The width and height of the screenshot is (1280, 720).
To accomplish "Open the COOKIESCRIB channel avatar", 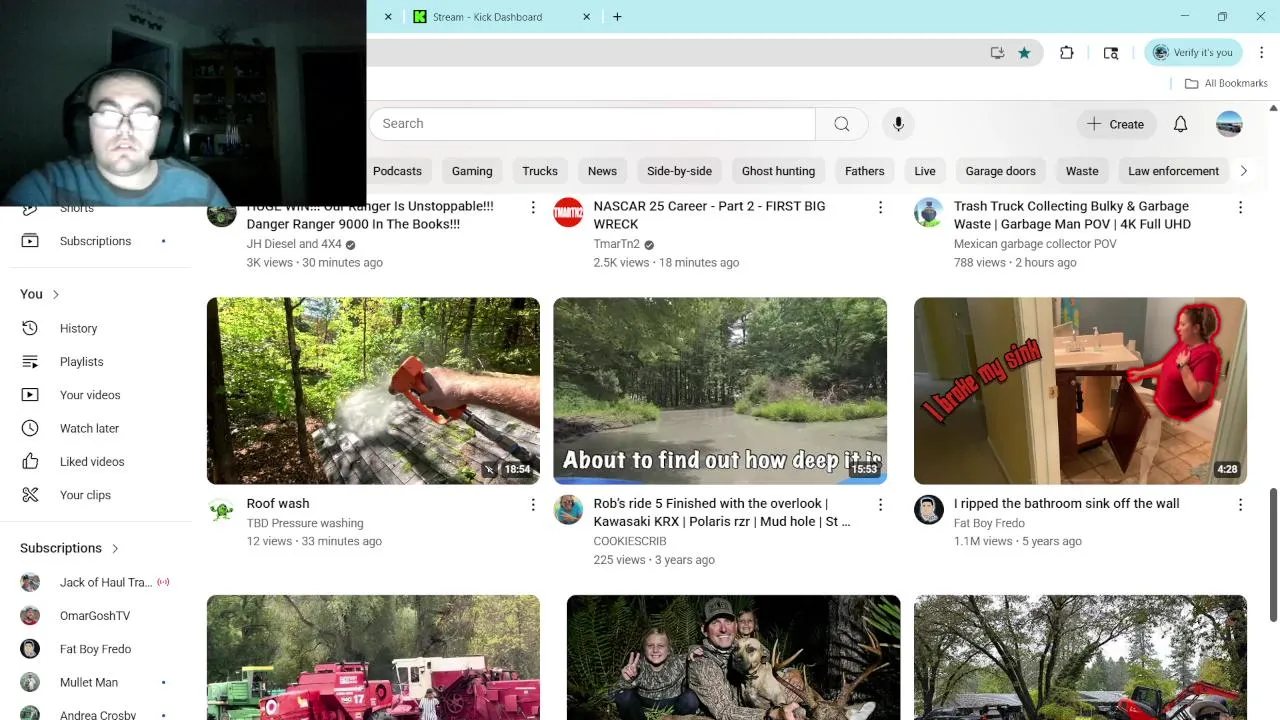I will click(x=568, y=510).
